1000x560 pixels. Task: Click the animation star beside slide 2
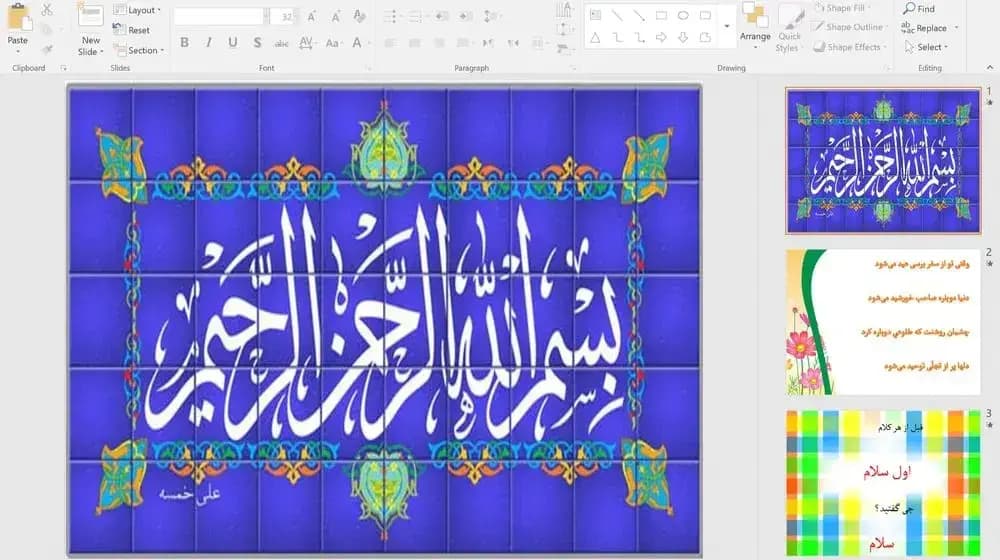[x=989, y=263]
